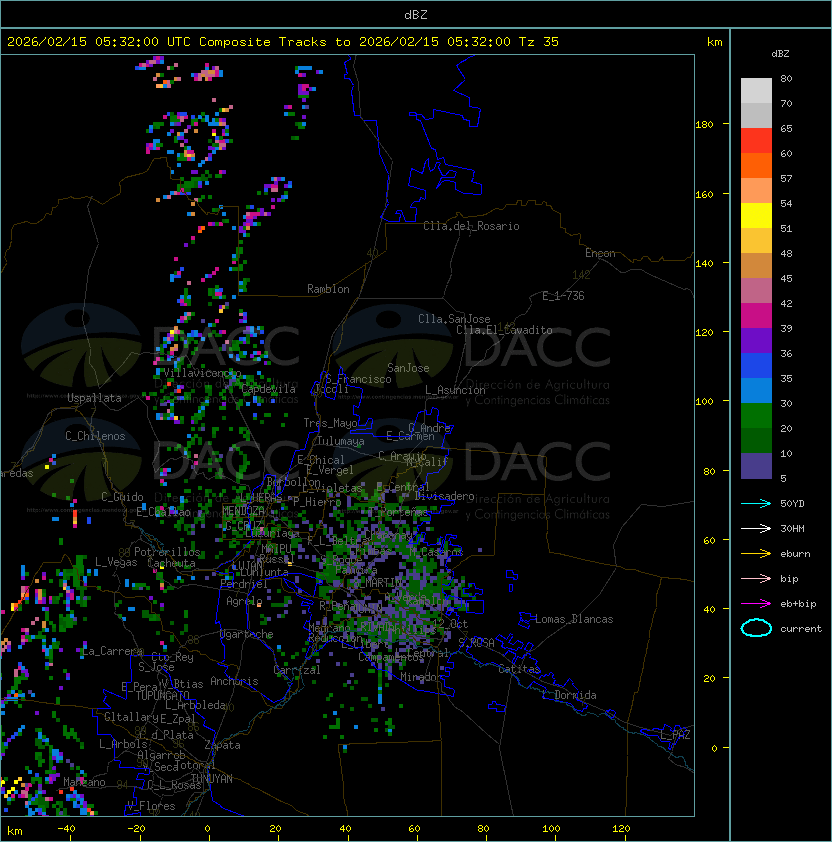Image resolution: width=832 pixels, height=842 pixels.
Task: Click the 'Lomas_Blancas' map label
Action: point(574,619)
